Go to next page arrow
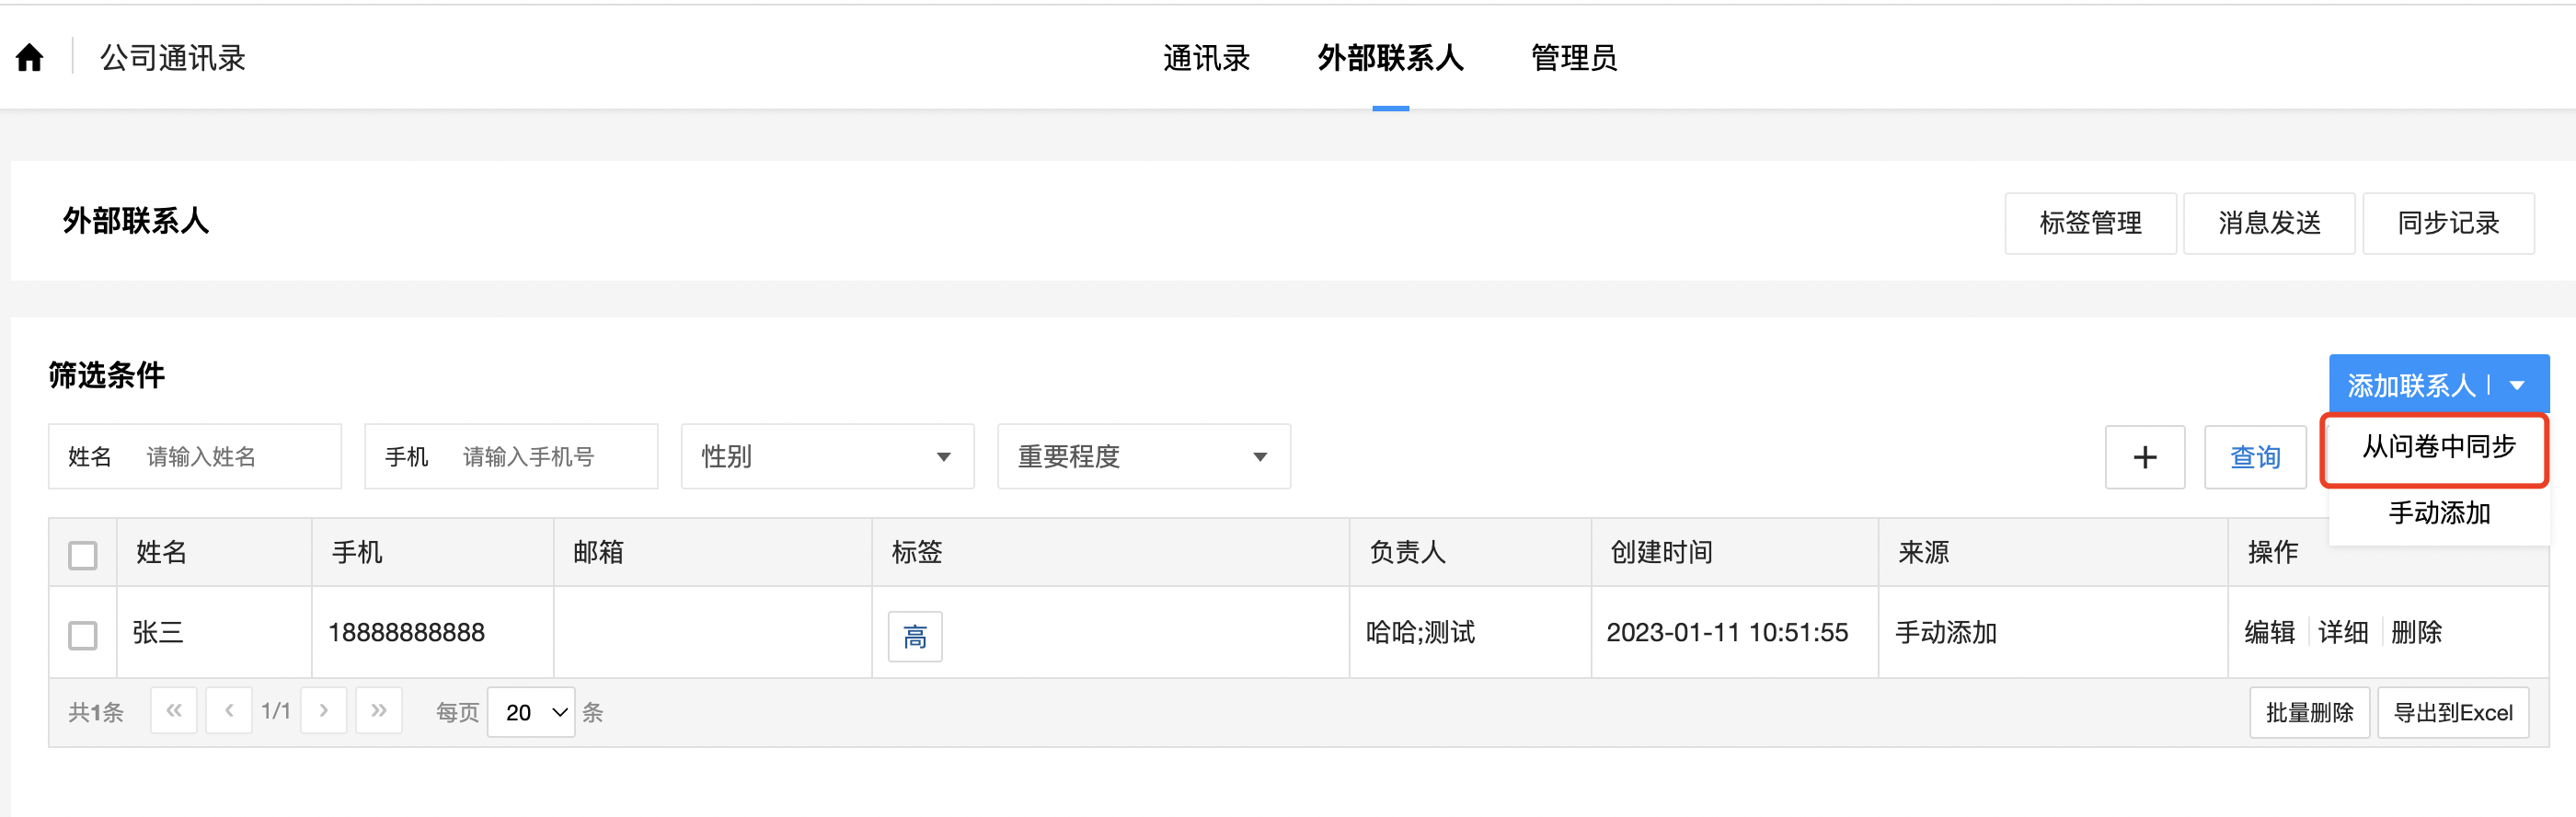2576x817 pixels. pos(324,711)
